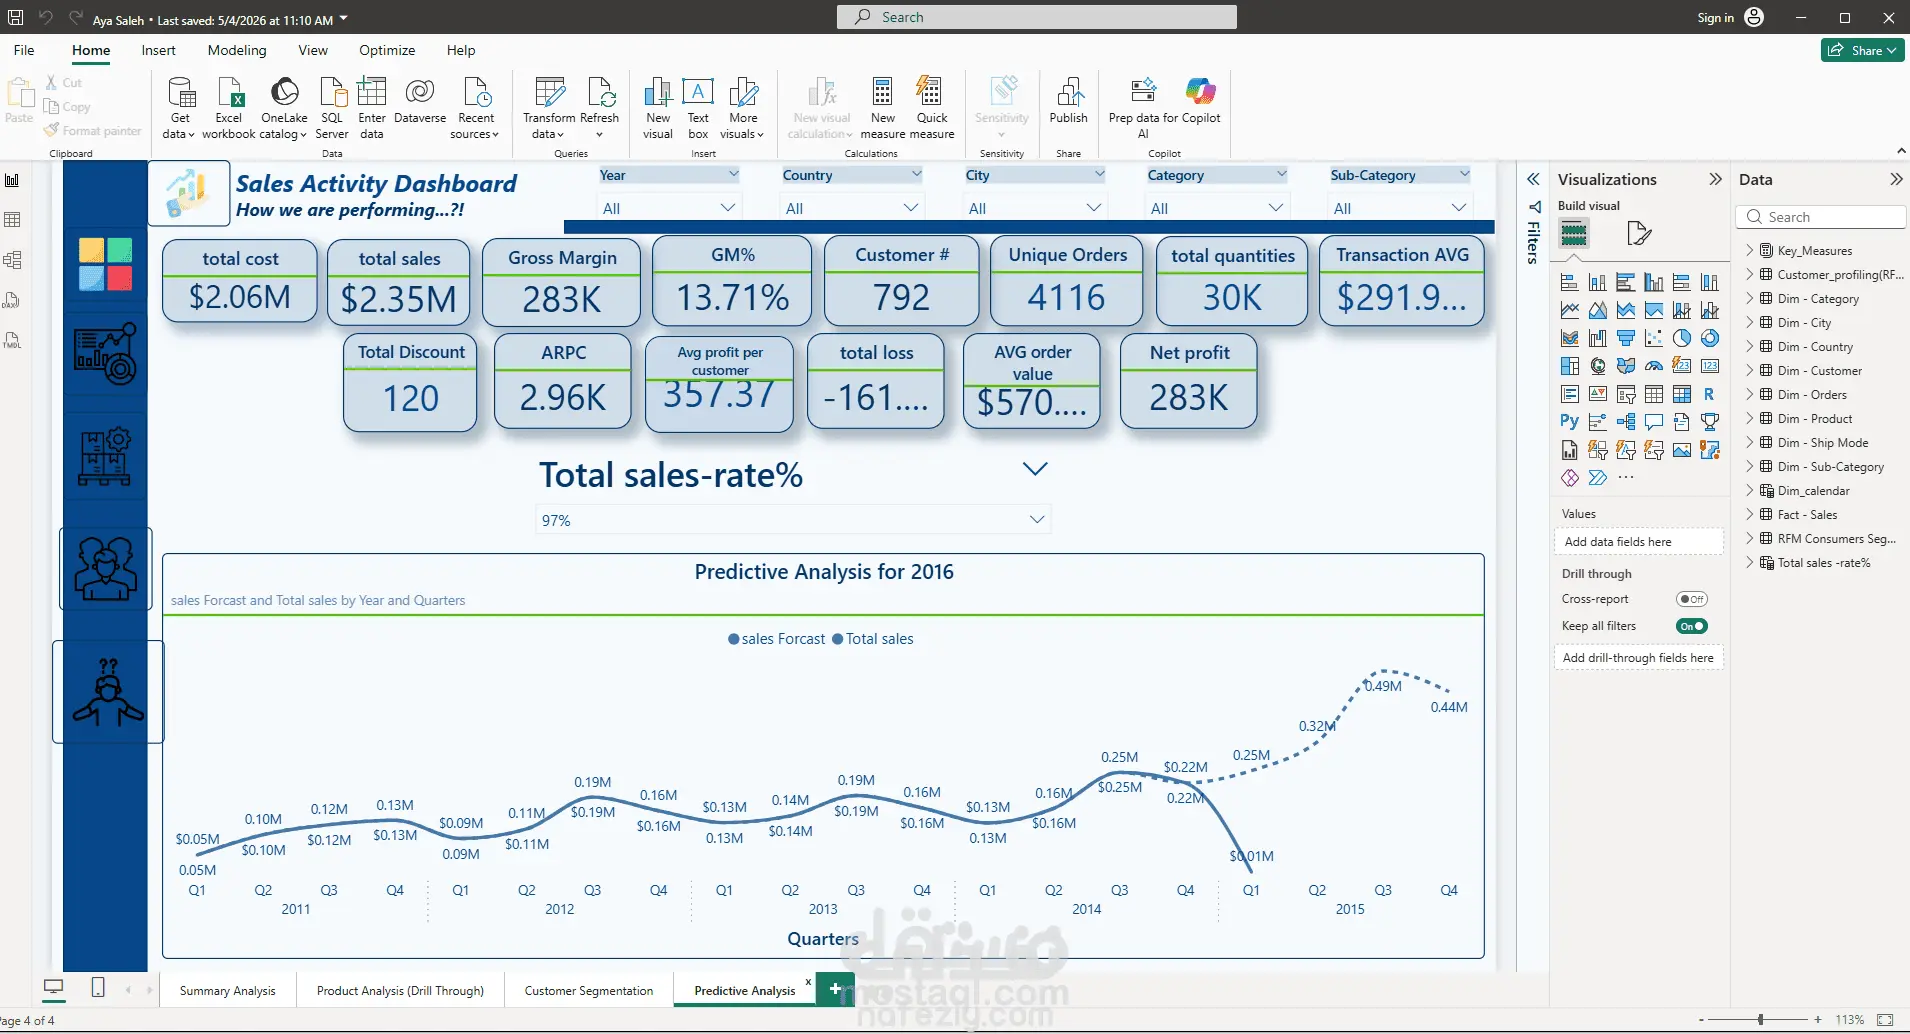Open the Modeling ribbon tab

(x=237, y=50)
